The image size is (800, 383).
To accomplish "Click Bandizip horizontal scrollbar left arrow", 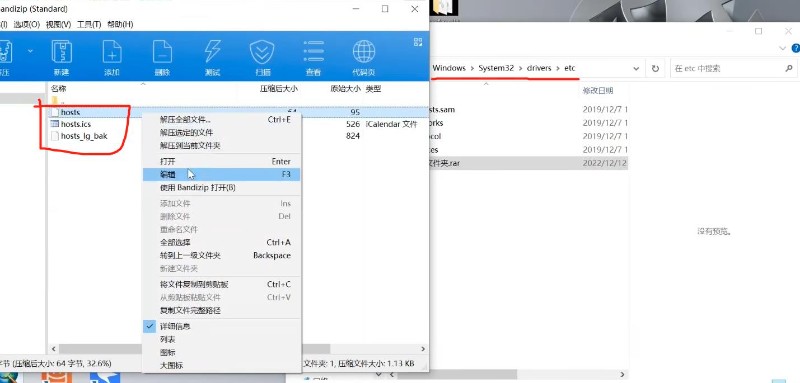I will 53,349.
